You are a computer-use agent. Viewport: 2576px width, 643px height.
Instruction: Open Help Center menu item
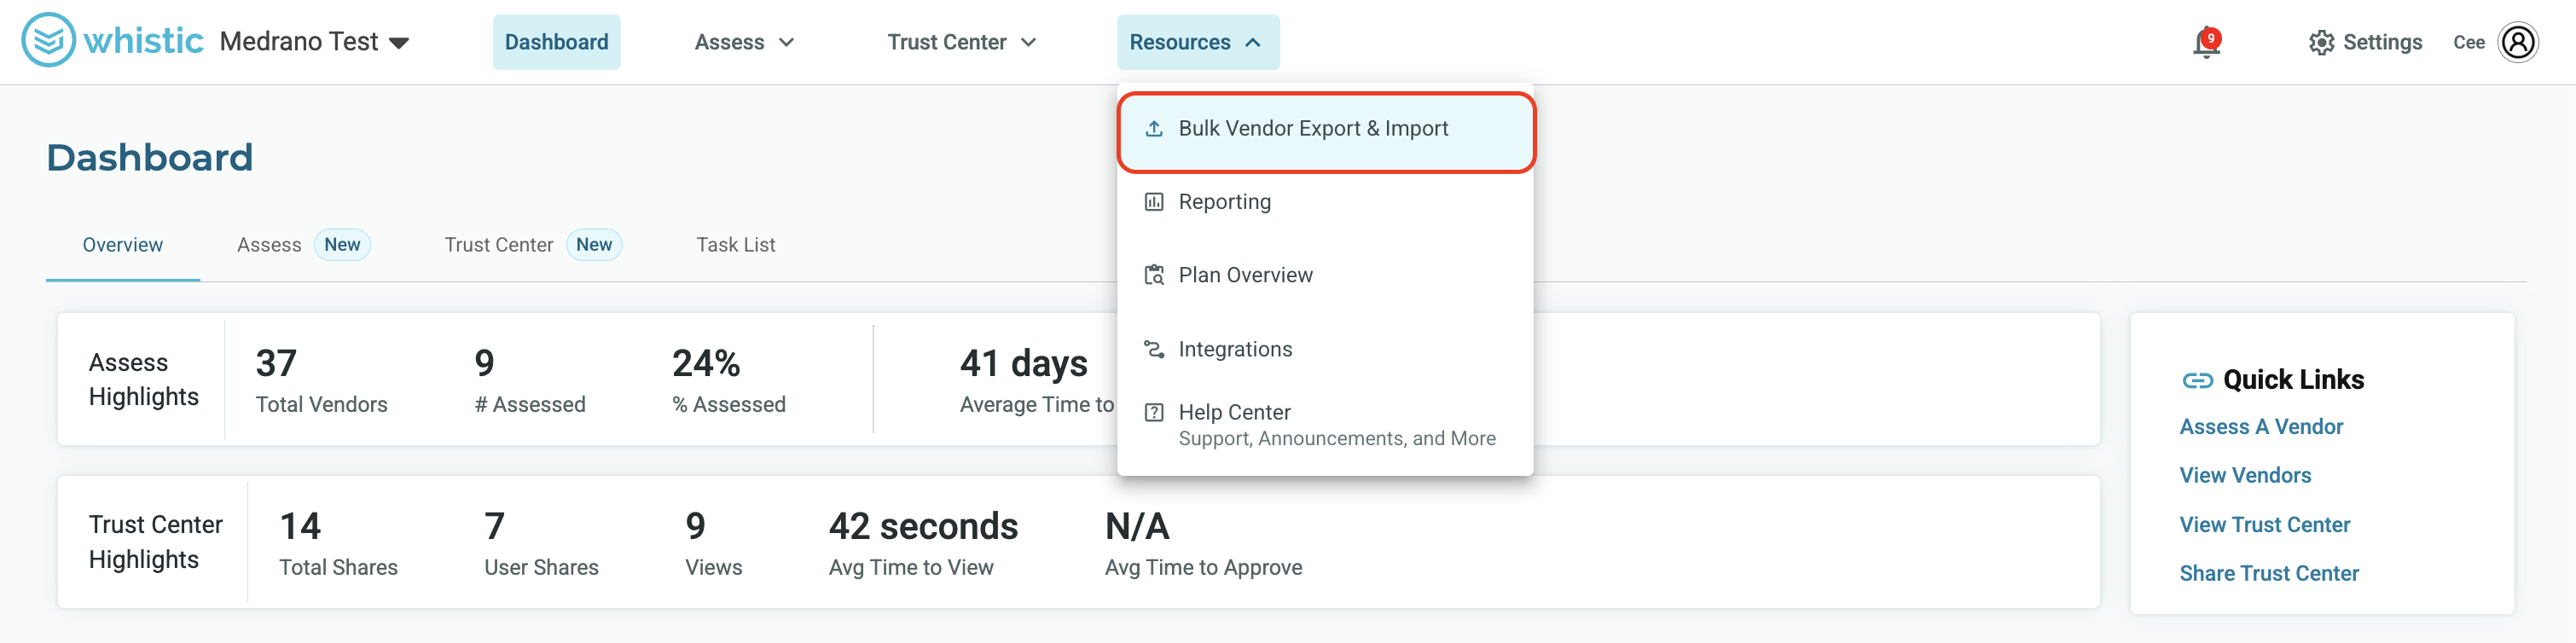click(1325, 424)
